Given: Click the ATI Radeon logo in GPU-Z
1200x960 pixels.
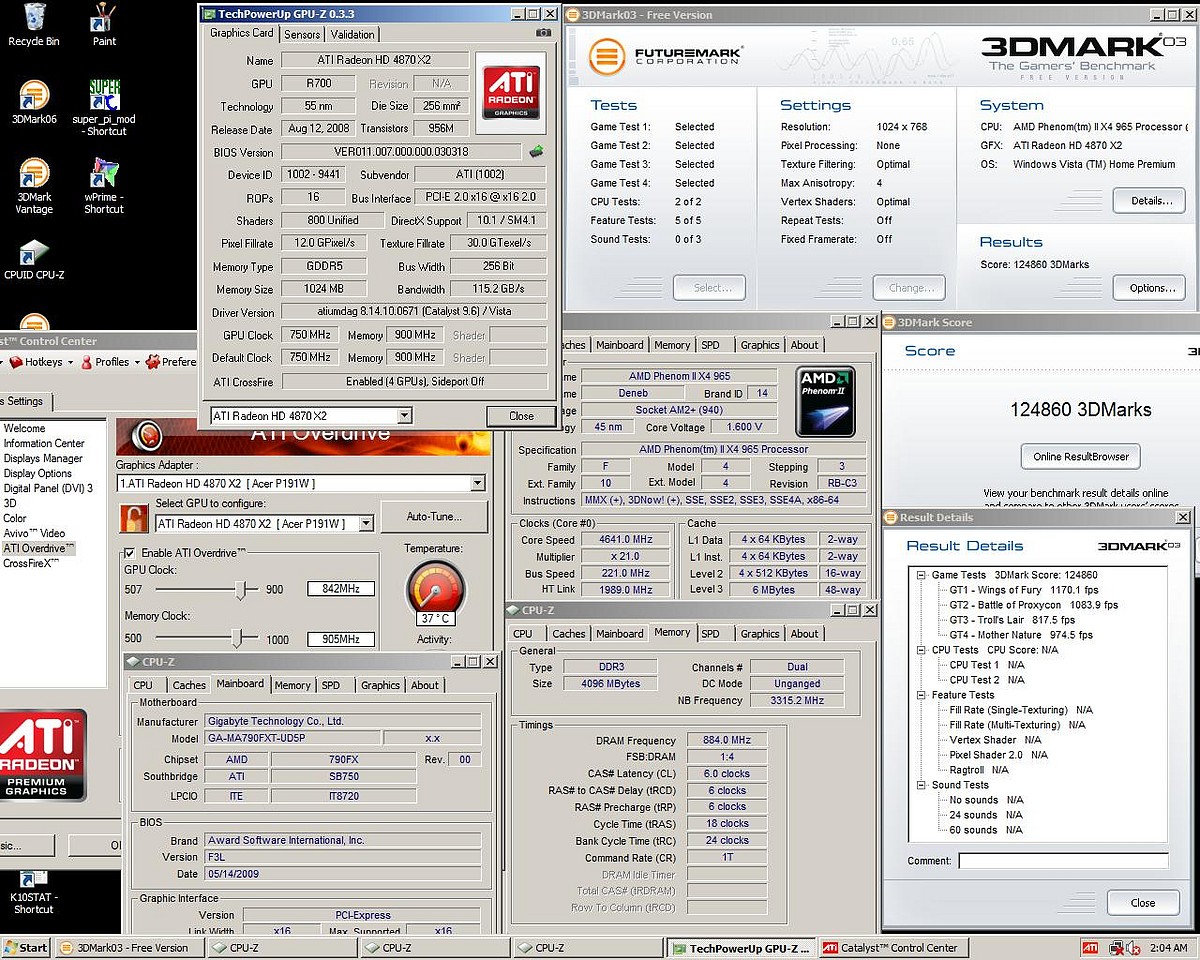Looking at the screenshot, I should [511, 92].
